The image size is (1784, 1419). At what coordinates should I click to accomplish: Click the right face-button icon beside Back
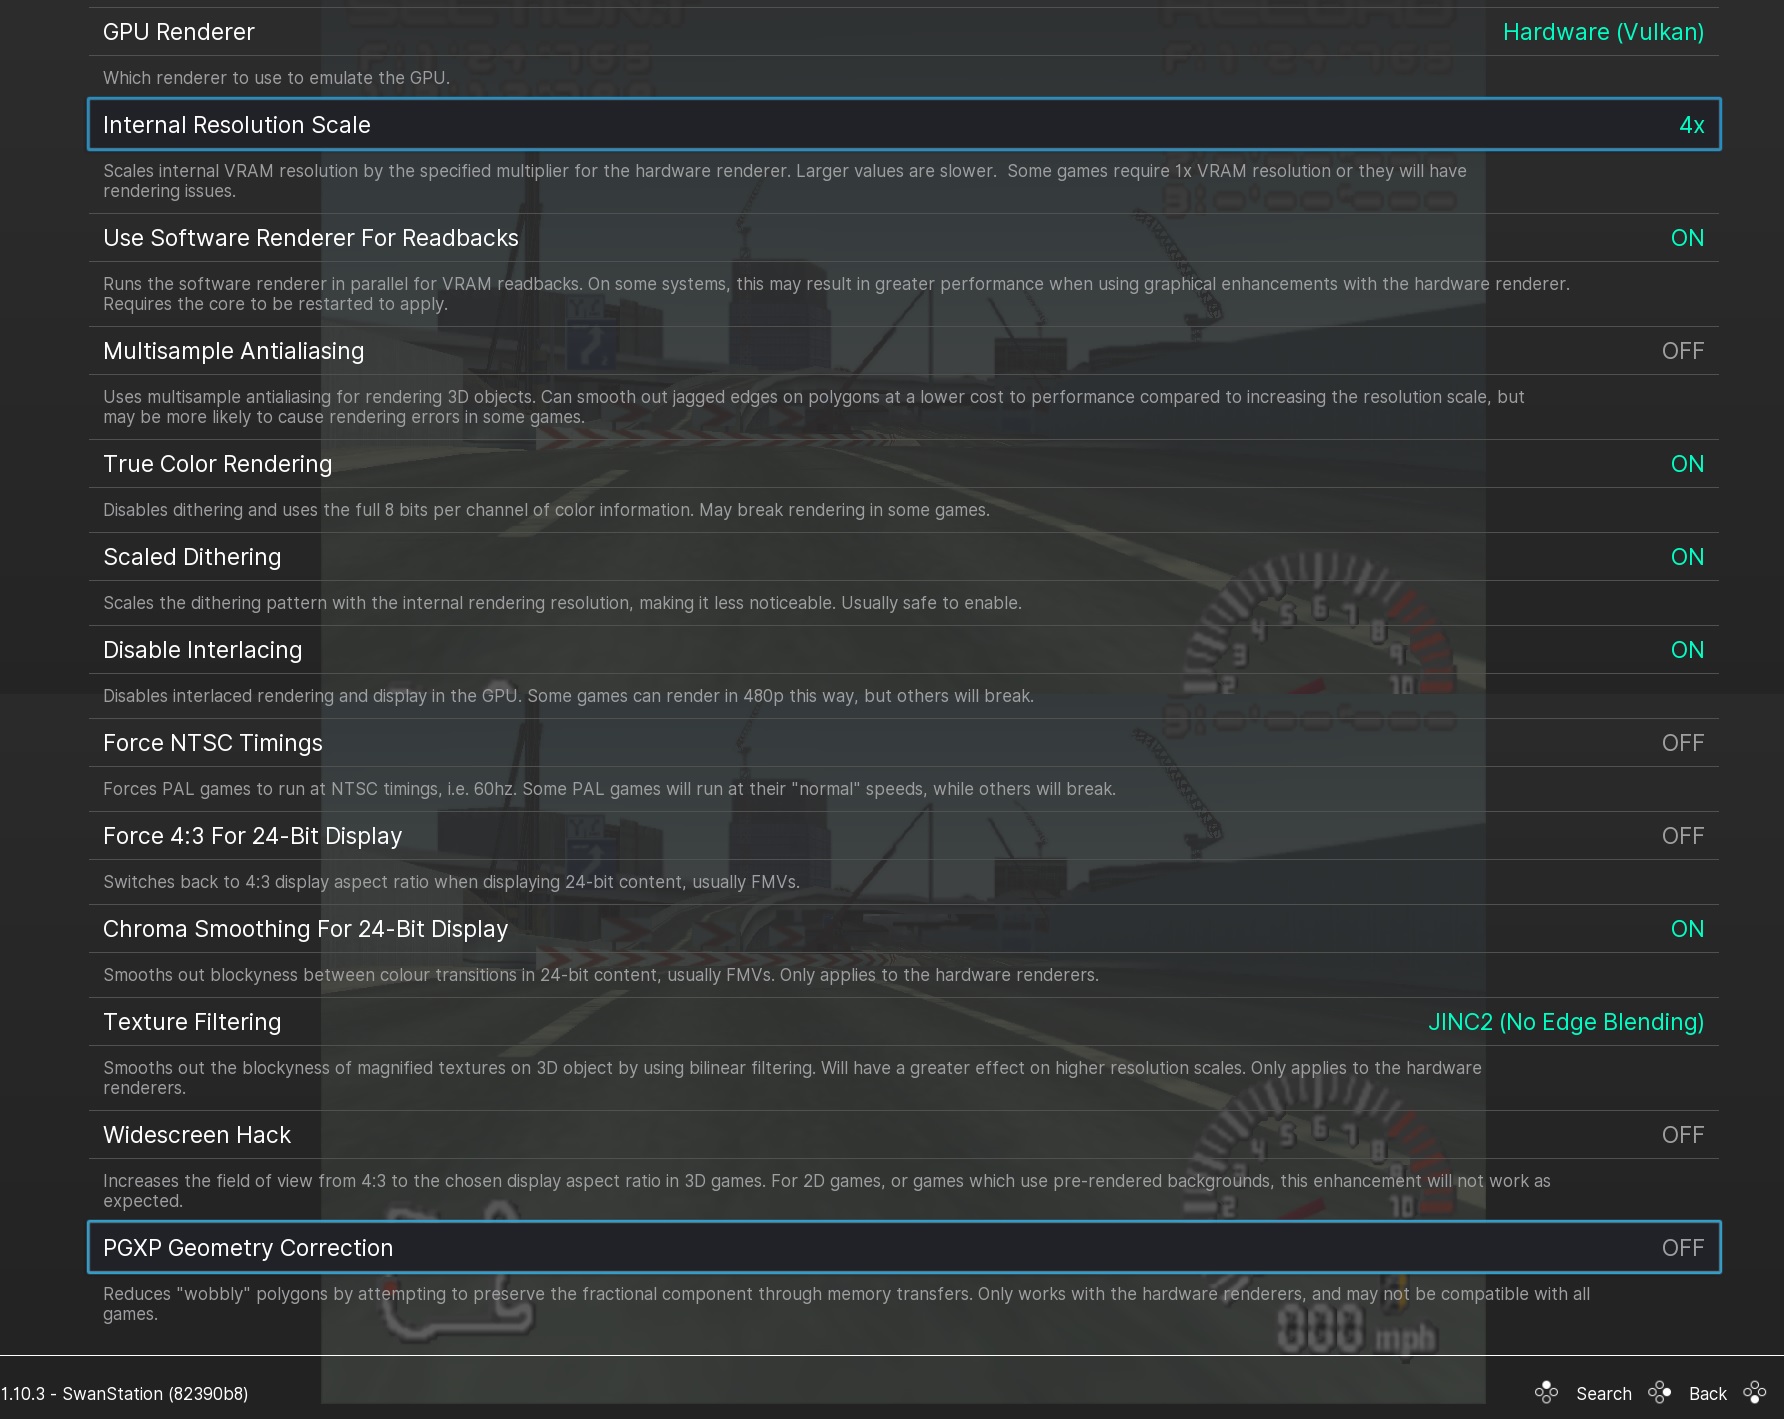click(x=1660, y=1392)
